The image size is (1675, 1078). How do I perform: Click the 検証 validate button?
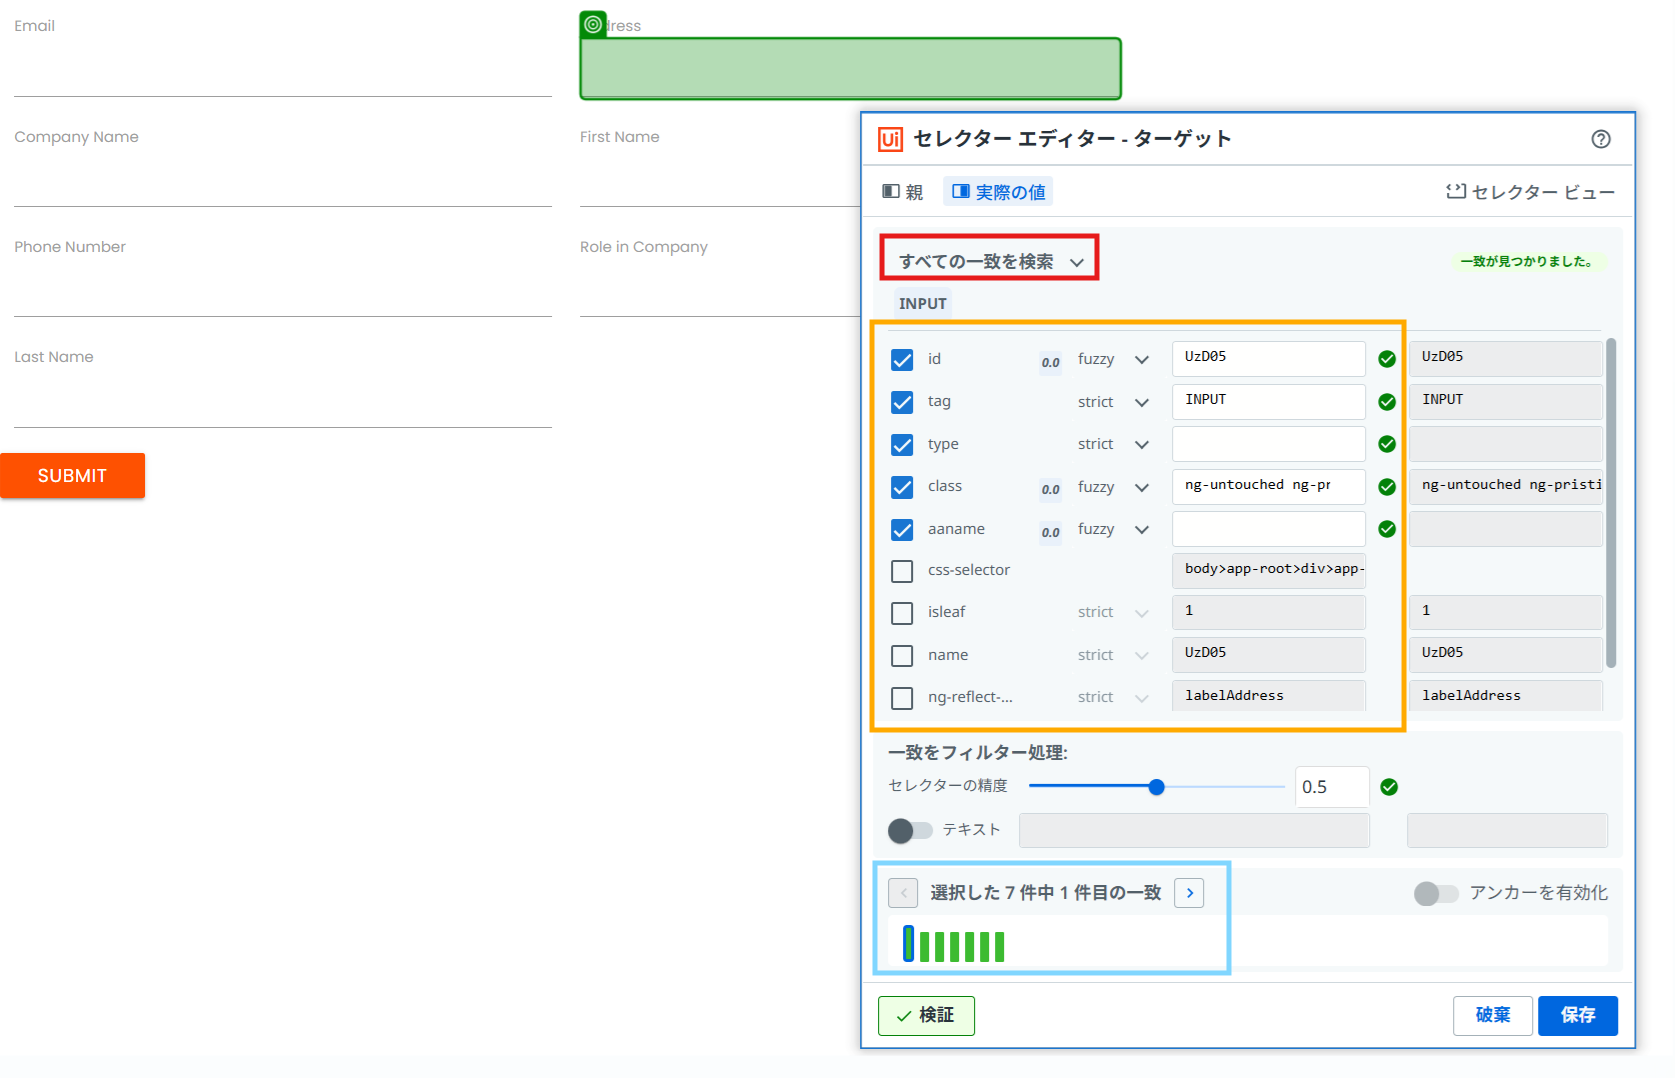(x=926, y=1016)
